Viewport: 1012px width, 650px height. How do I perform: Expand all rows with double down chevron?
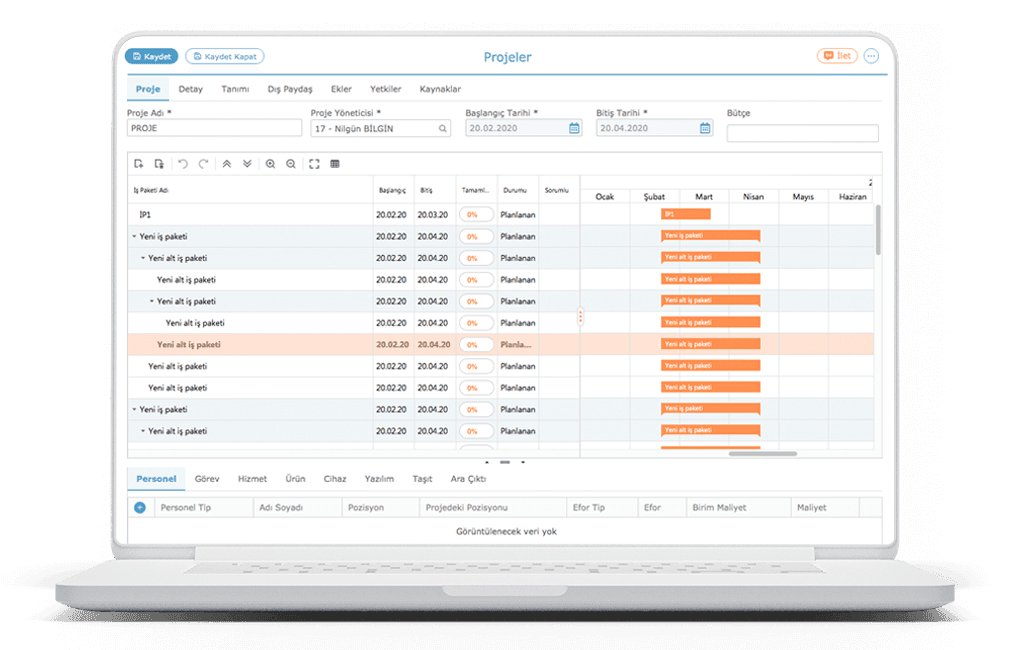click(247, 164)
